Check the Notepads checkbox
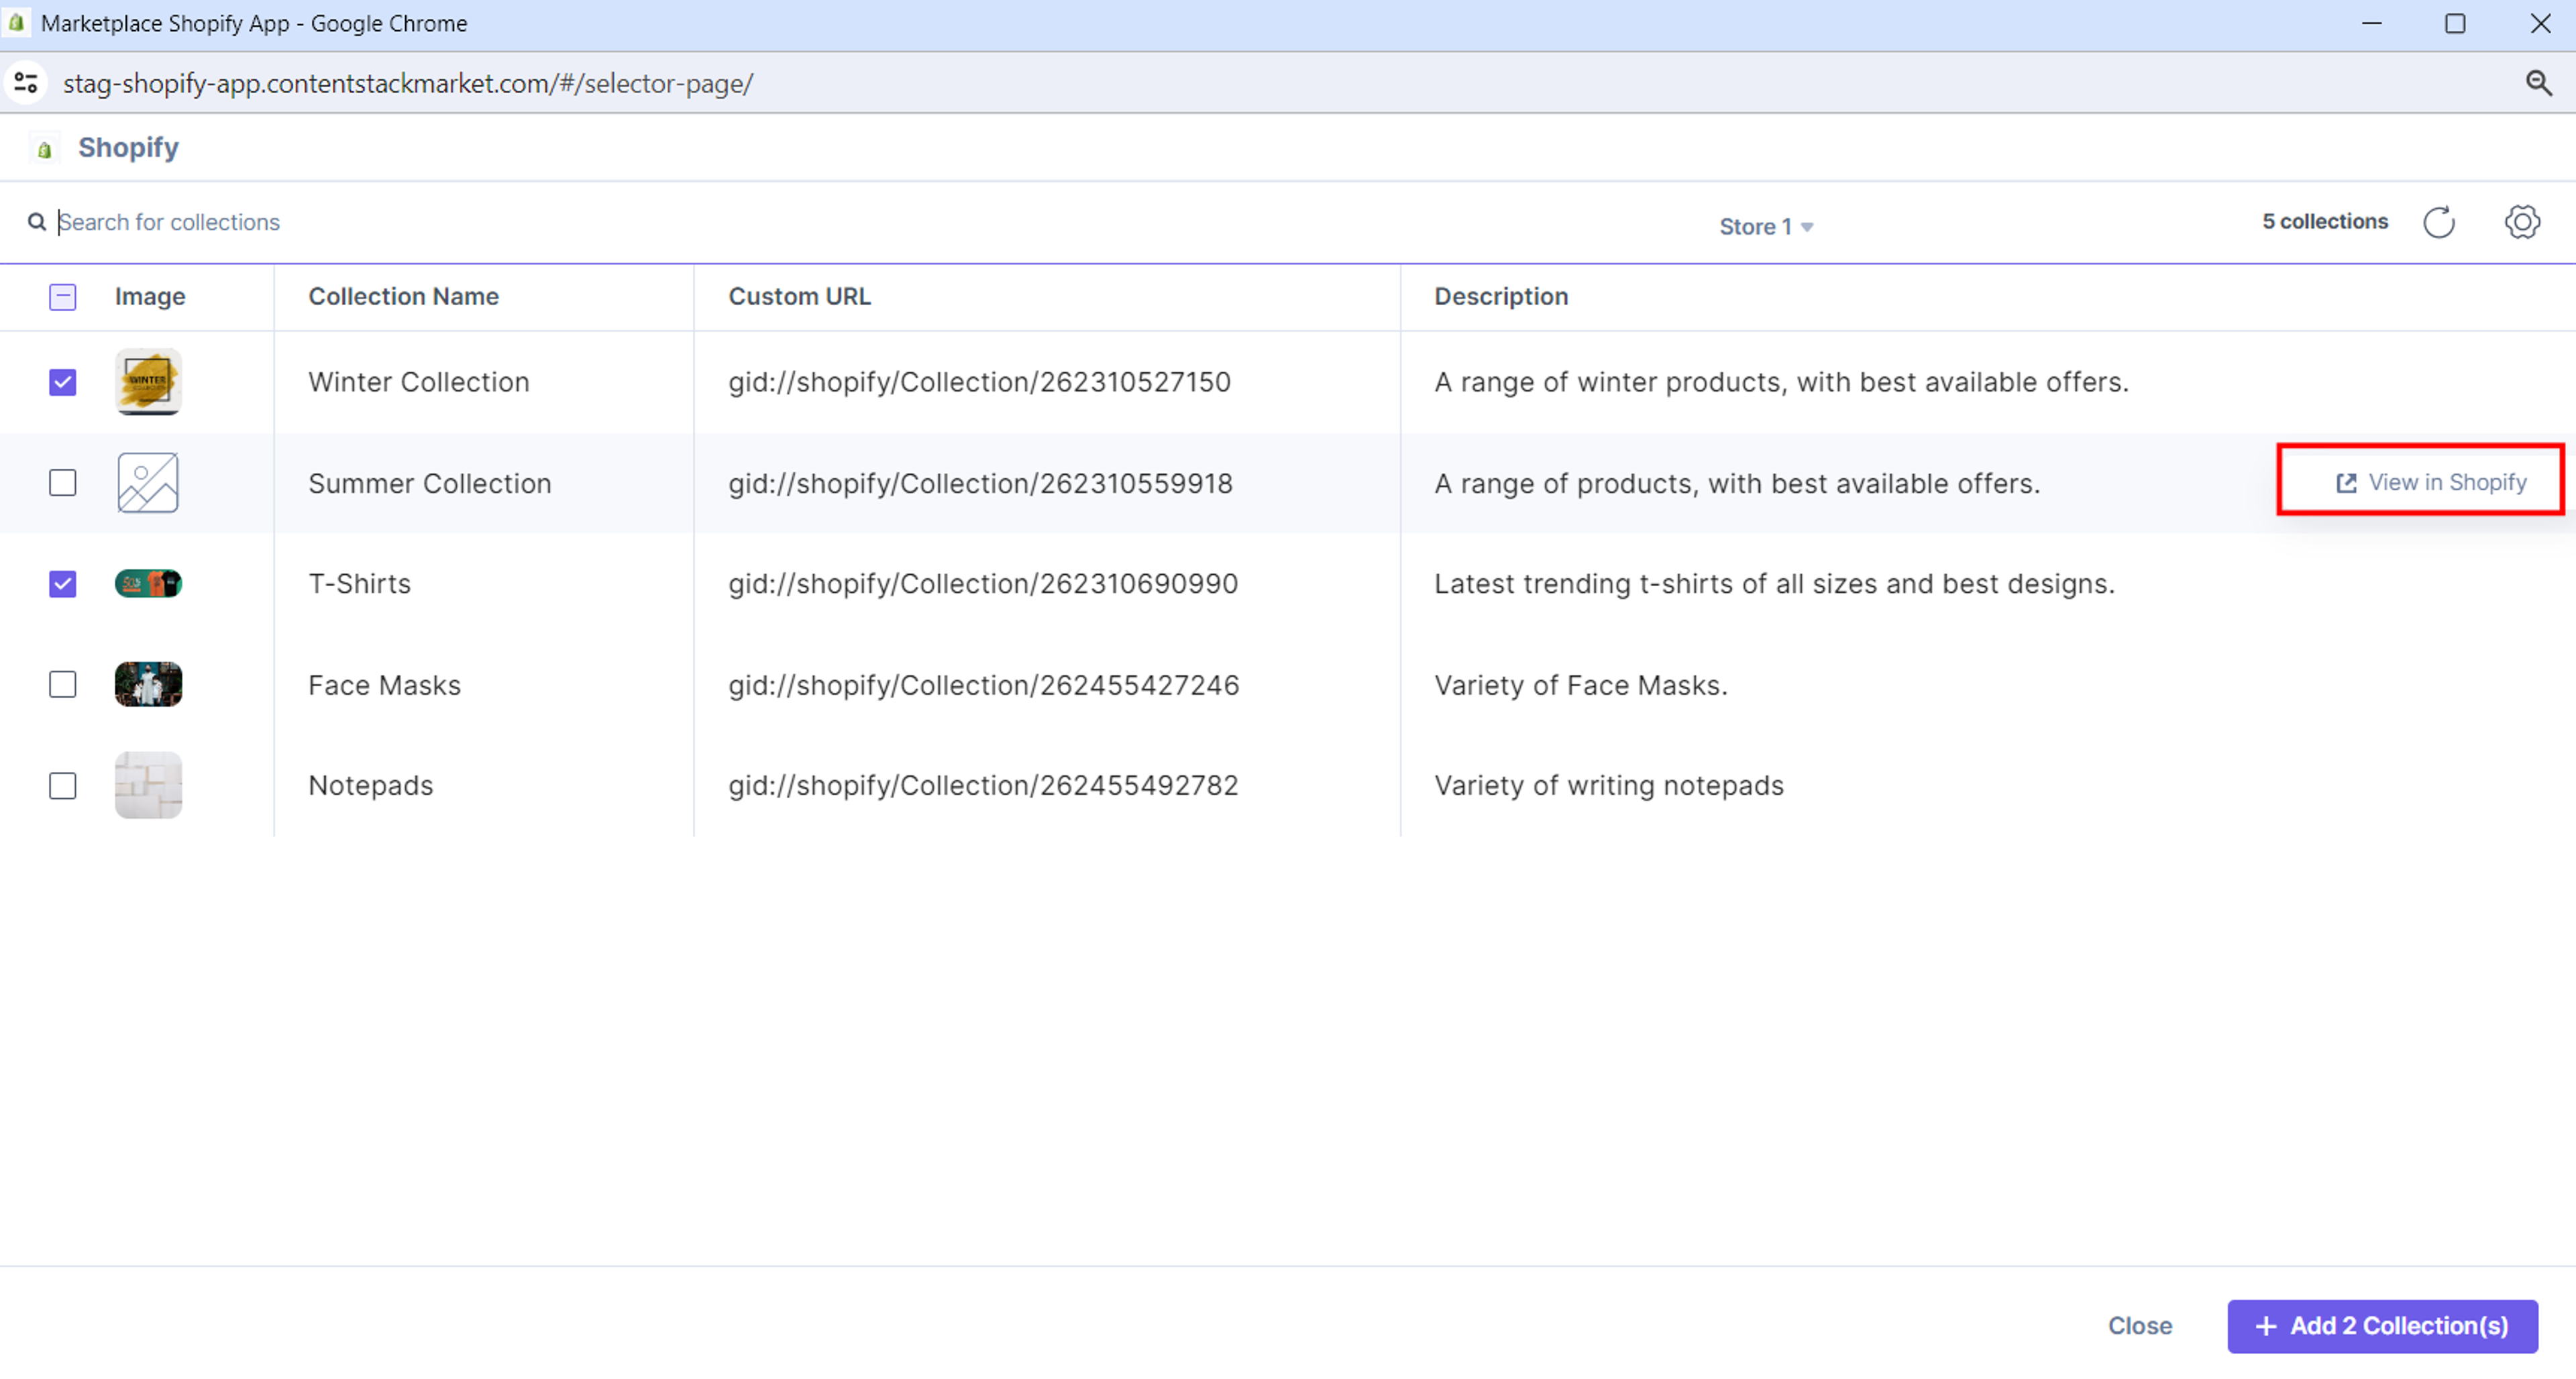The height and width of the screenshot is (1379, 2576). pos(63,786)
